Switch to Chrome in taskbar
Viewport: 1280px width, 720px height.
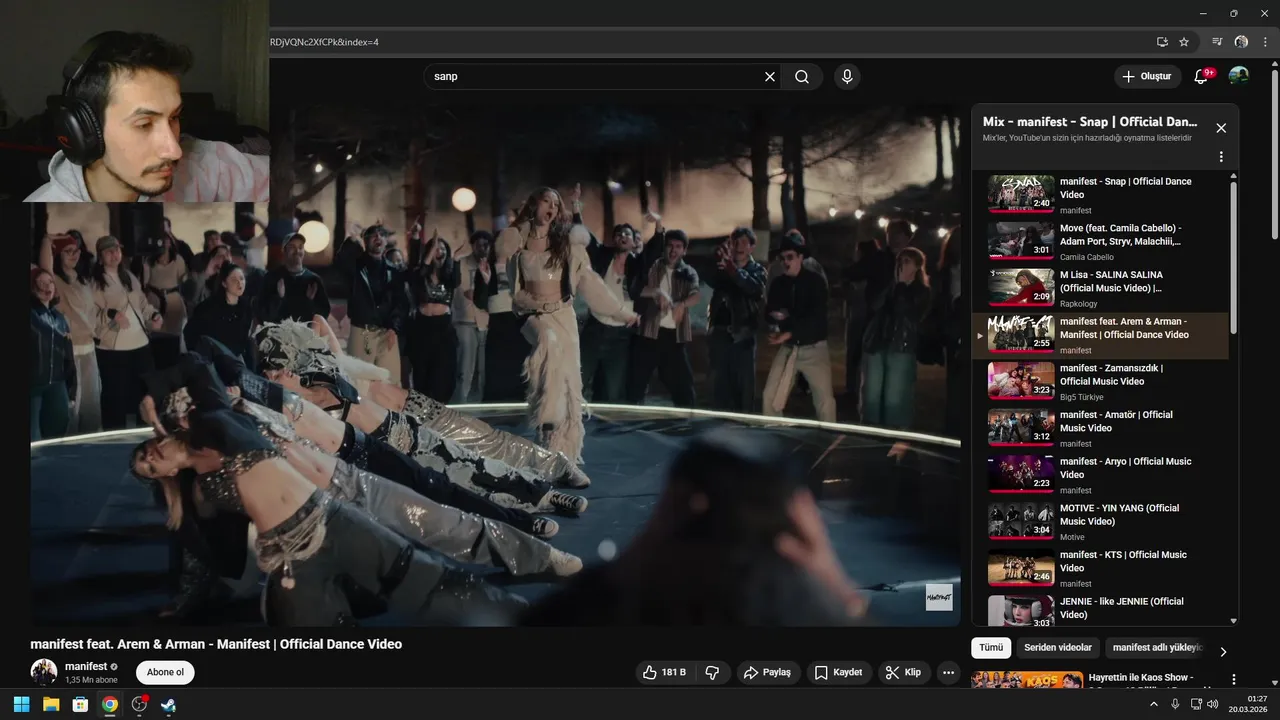[x=109, y=704]
